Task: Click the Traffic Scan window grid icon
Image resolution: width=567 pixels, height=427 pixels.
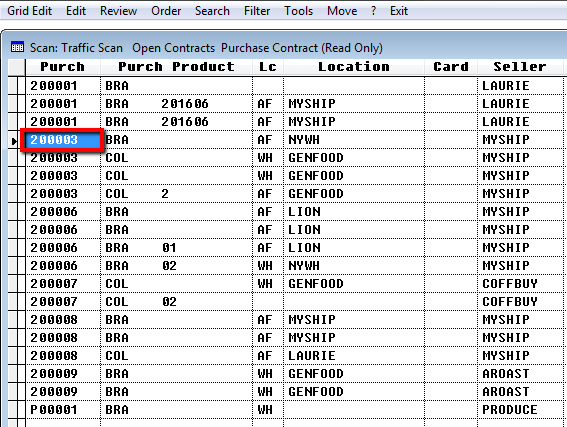Action: [x=17, y=47]
